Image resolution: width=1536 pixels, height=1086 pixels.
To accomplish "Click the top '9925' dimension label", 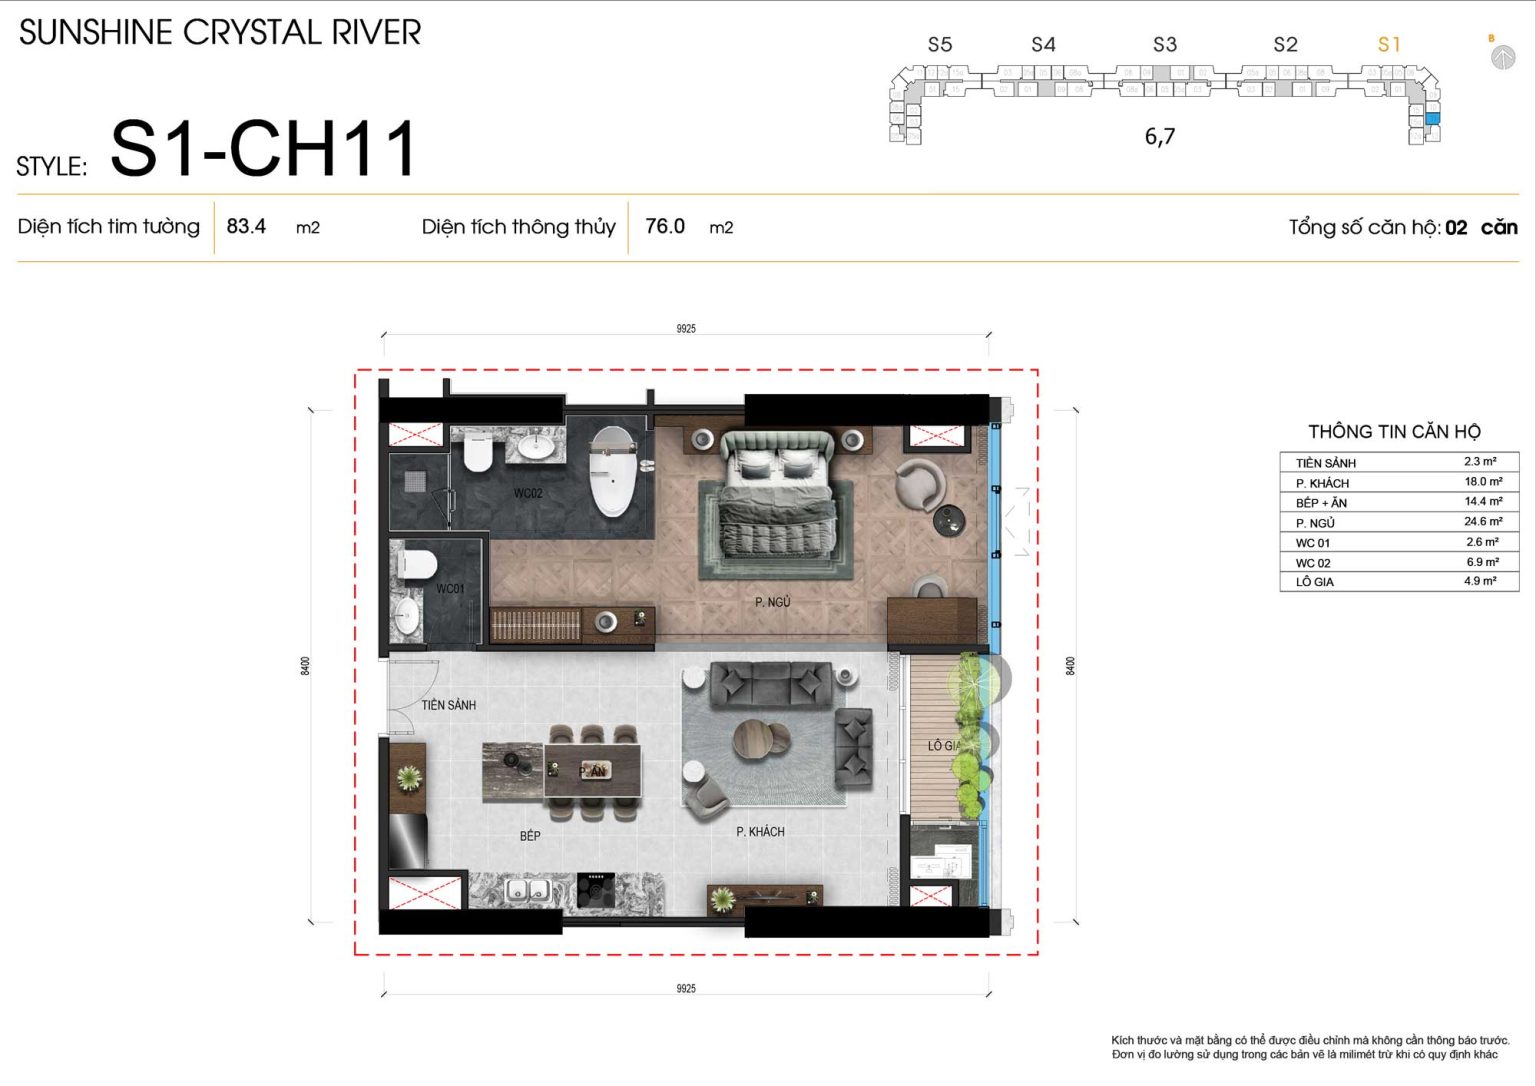I will coord(686,329).
